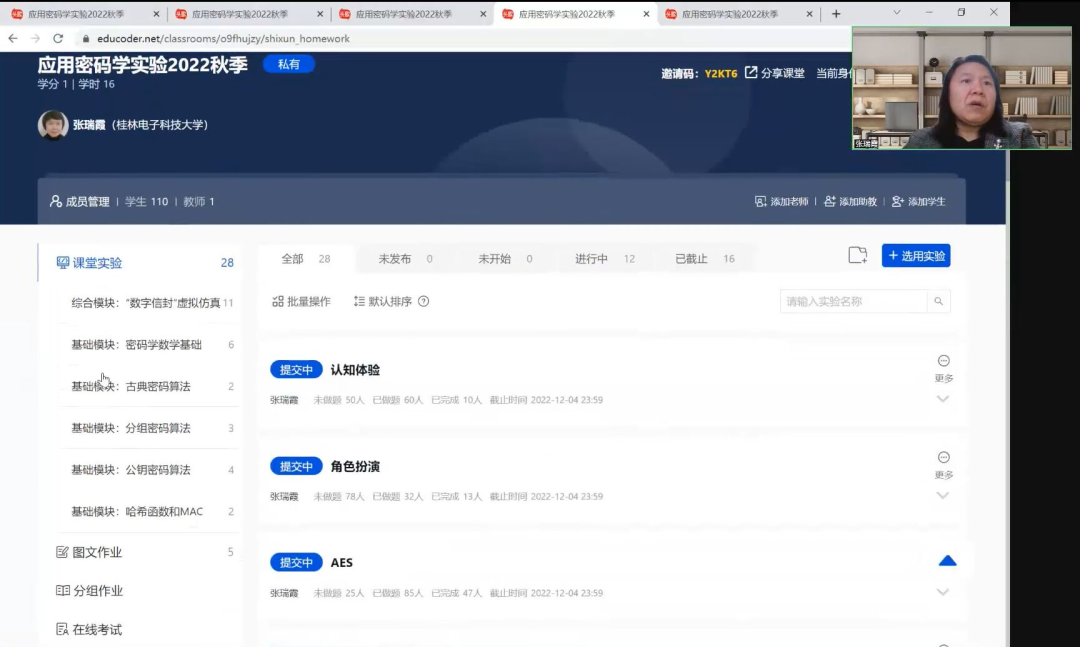Switch to the 已截止 tab
Screen dimensions: 1080x647
(x=691, y=259)
